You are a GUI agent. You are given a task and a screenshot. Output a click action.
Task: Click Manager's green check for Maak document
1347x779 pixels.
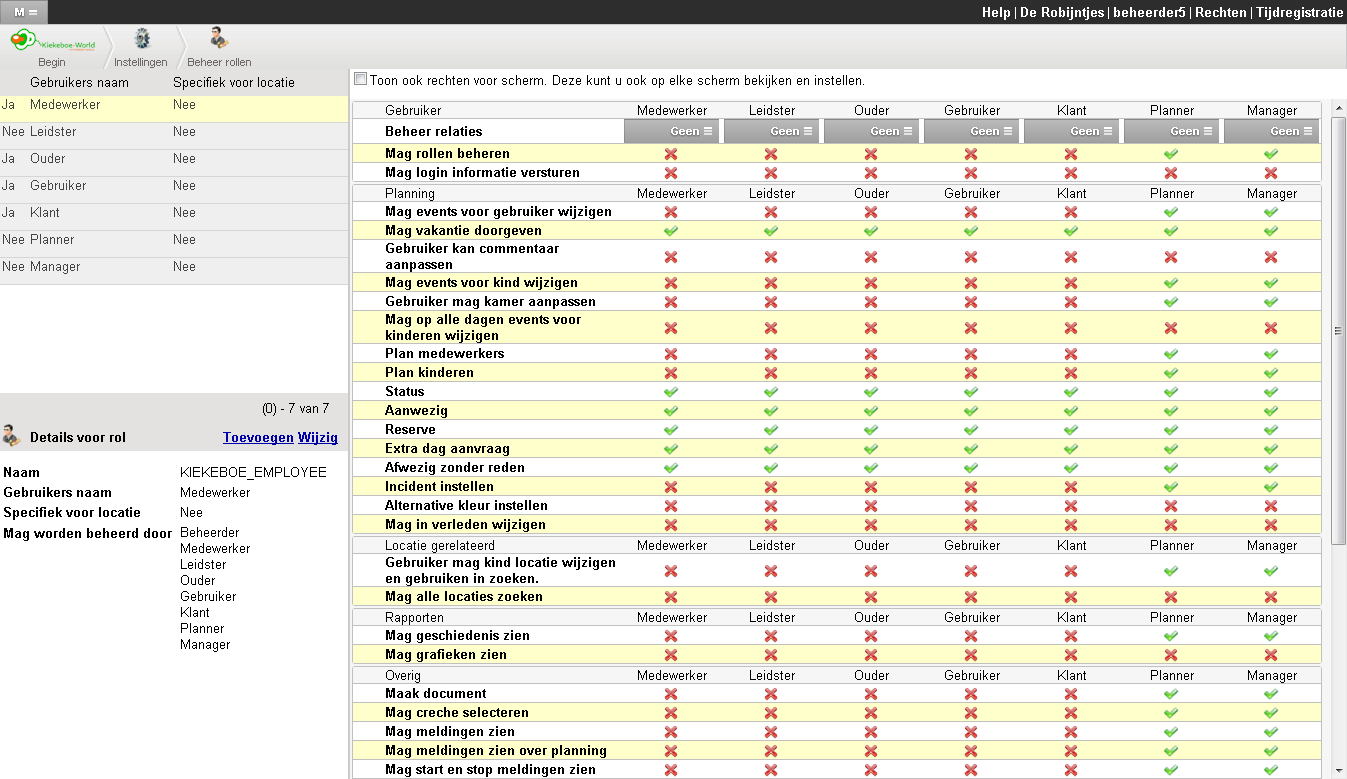[1271, 694]
